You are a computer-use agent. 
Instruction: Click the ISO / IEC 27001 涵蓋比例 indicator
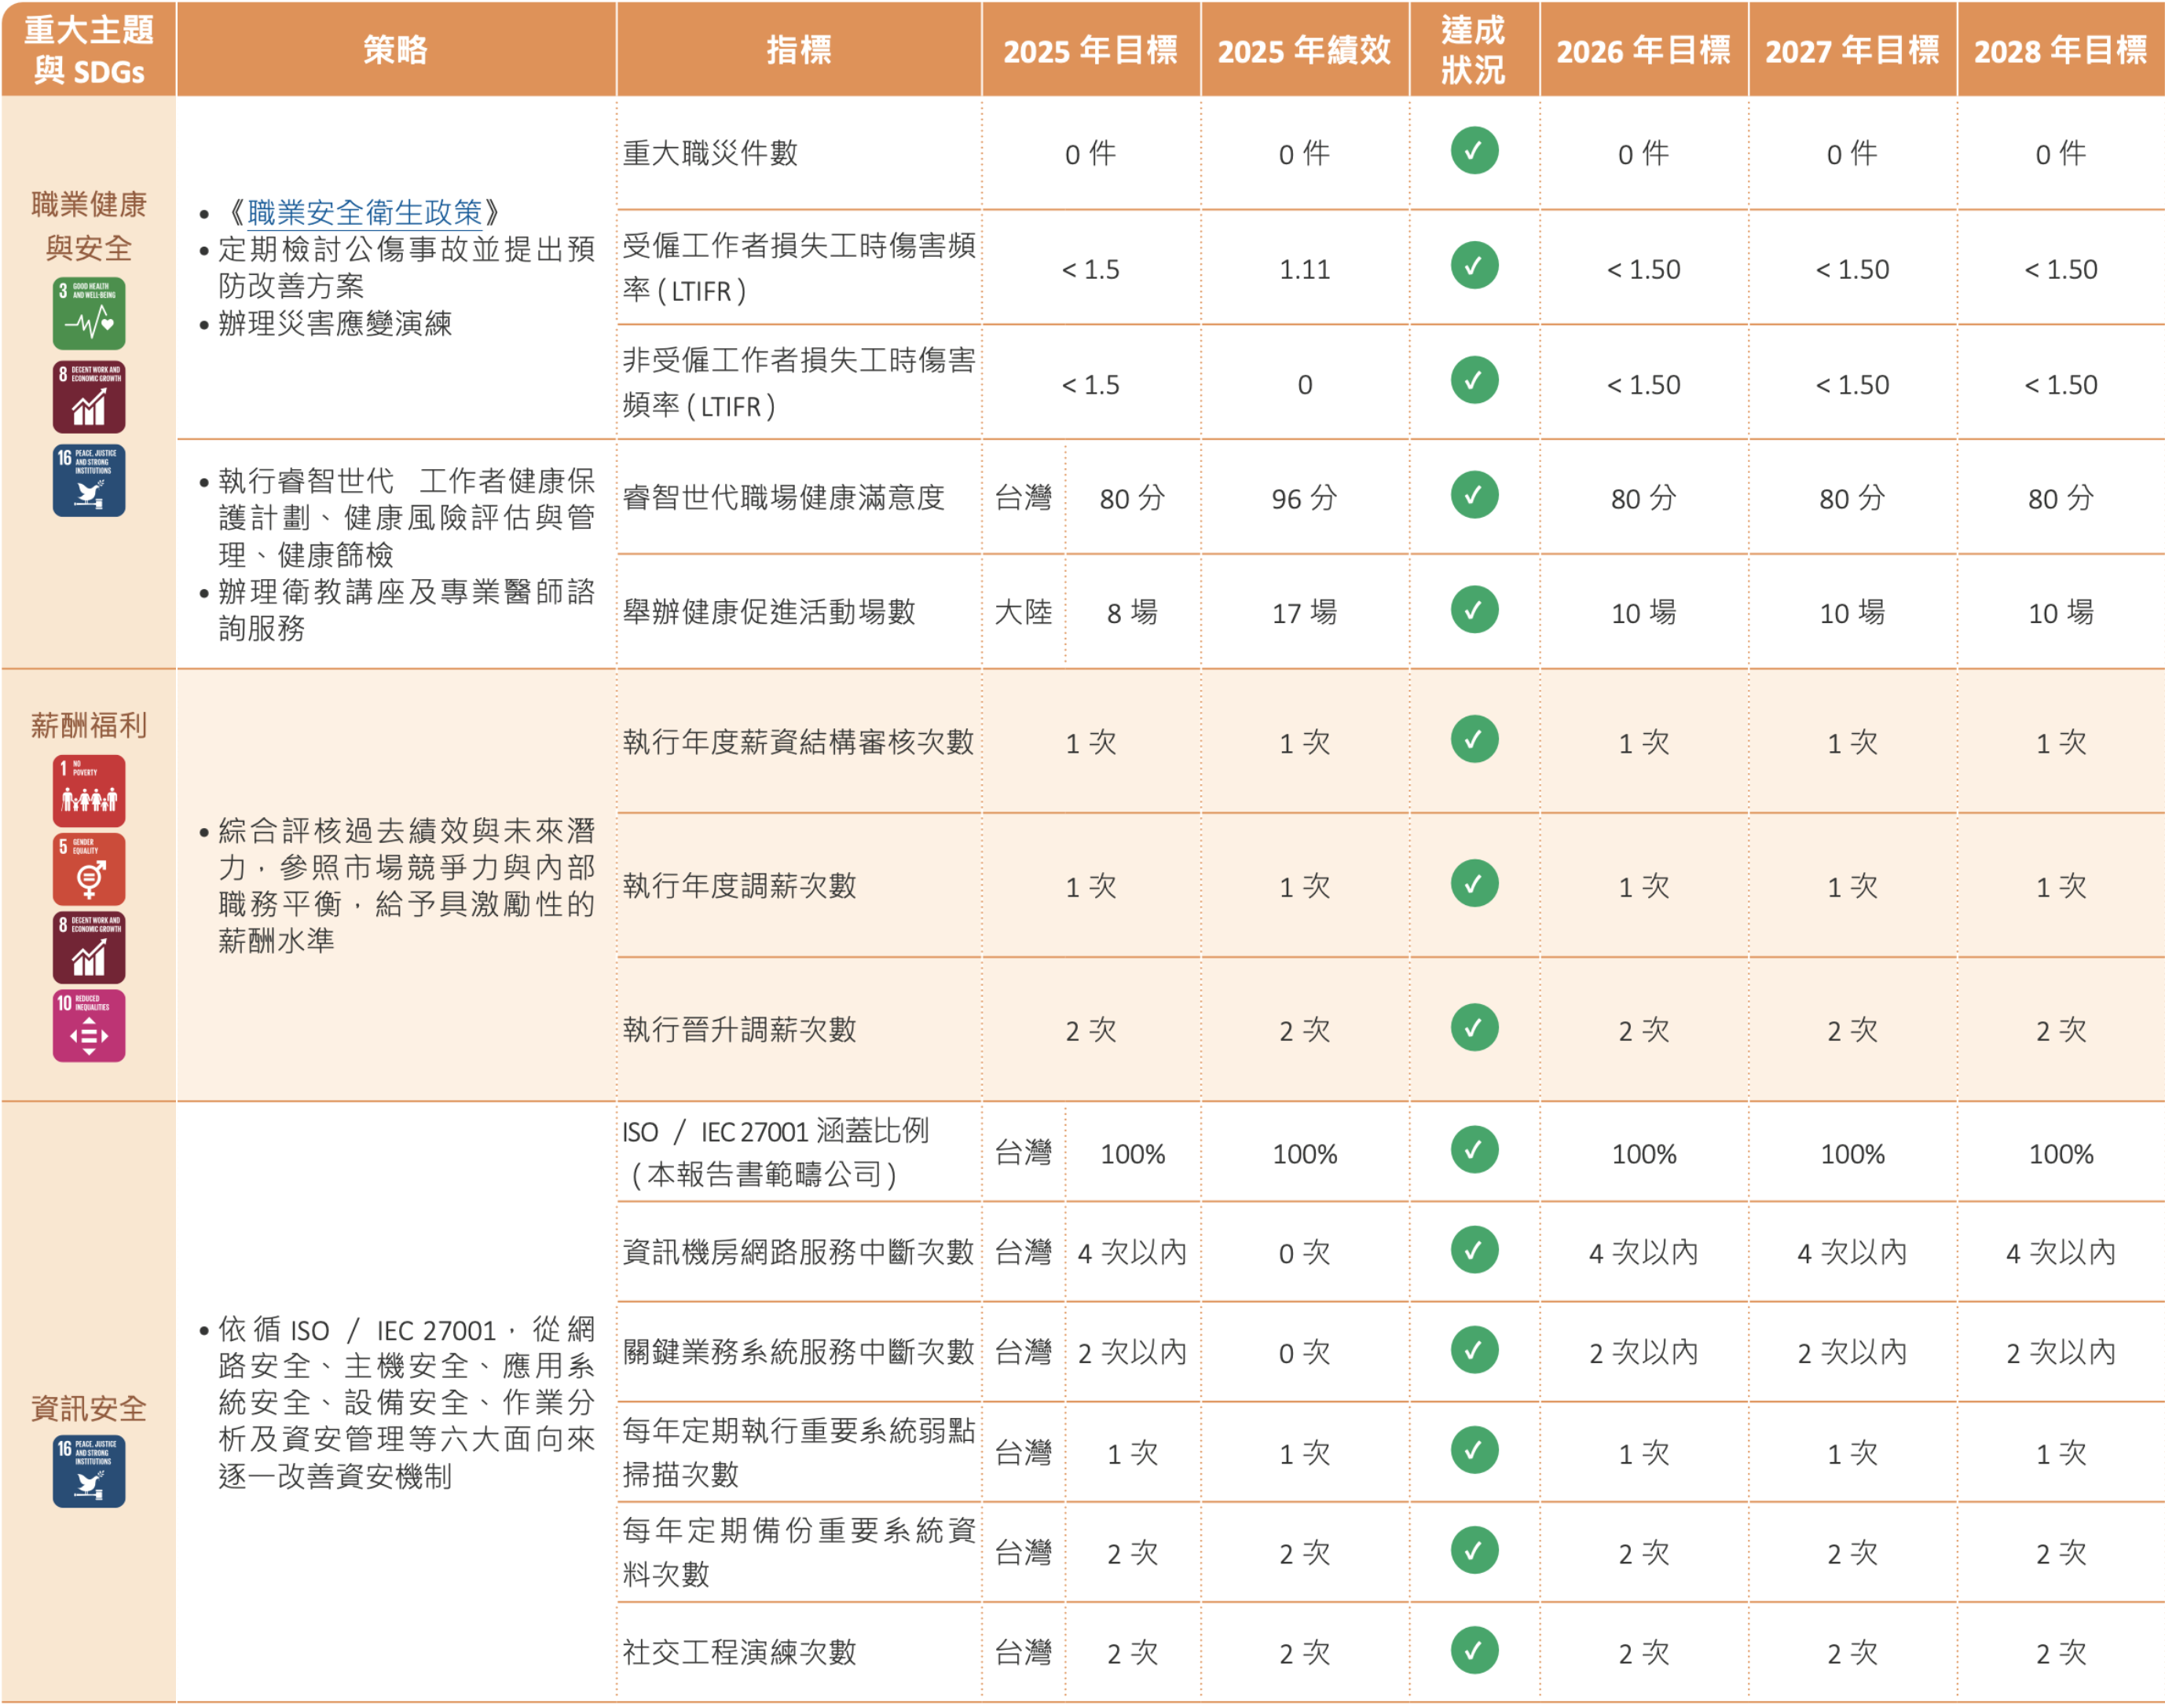coord(776,1152)
